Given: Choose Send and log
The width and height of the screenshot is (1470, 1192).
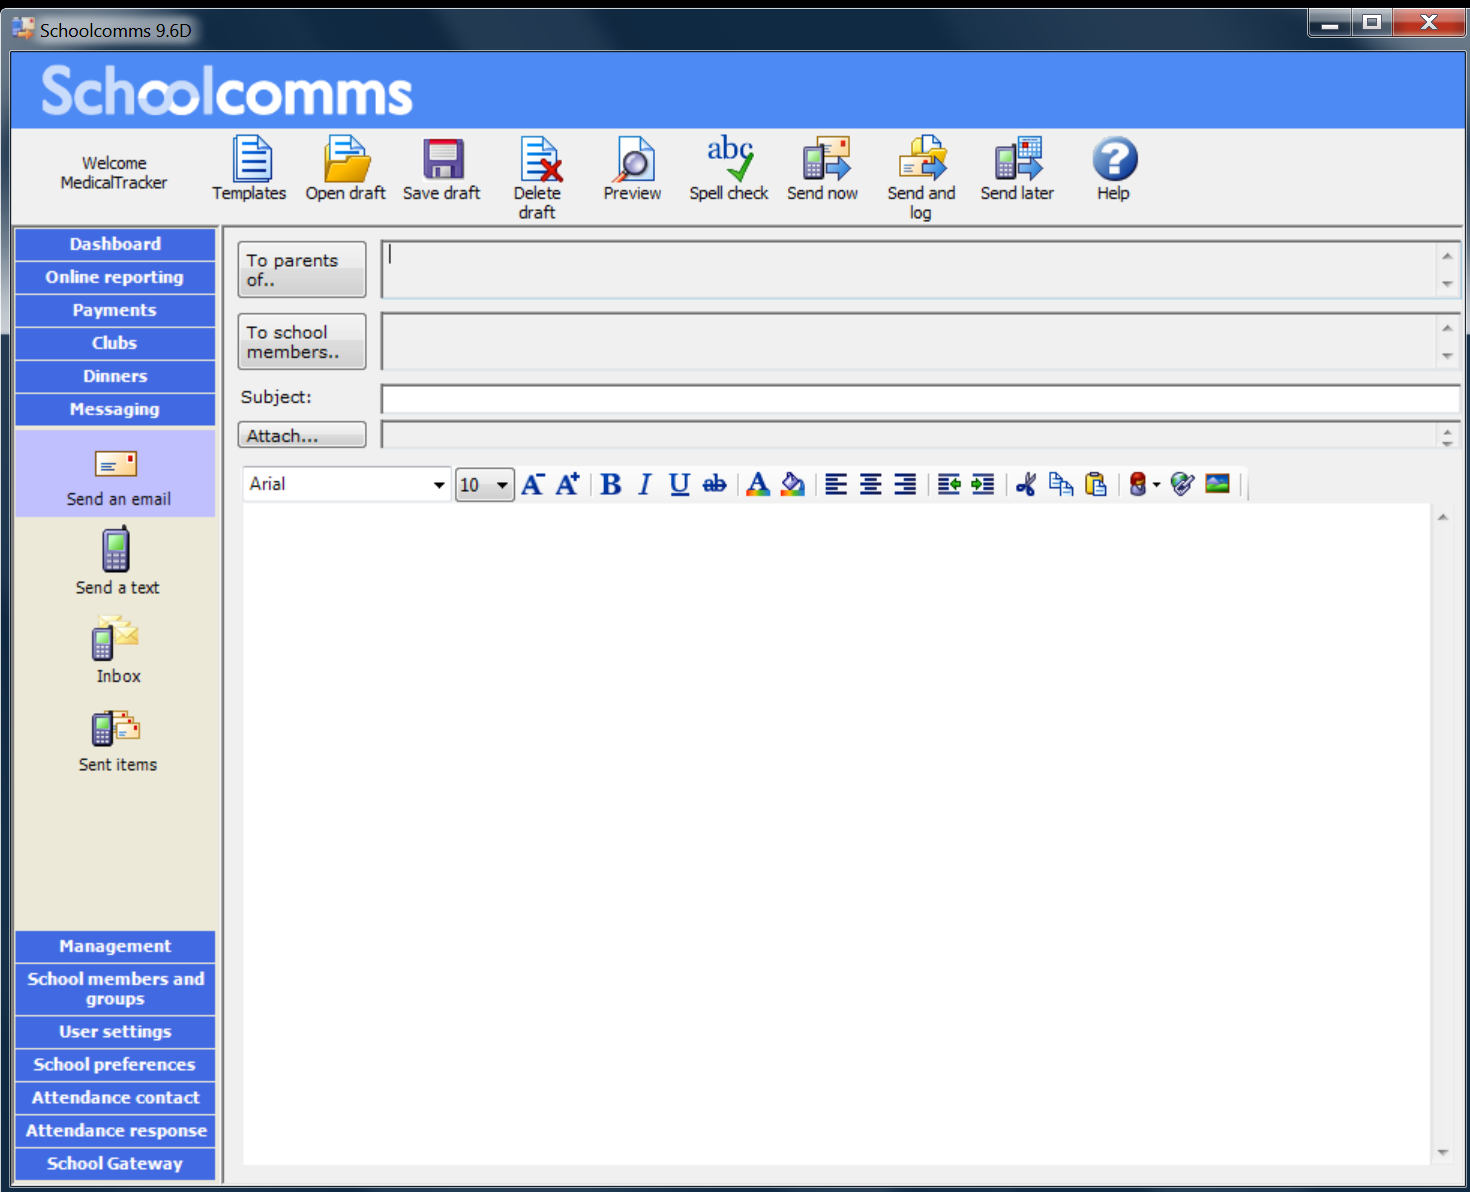Looking at the screenshot, I should coord(921,177).
